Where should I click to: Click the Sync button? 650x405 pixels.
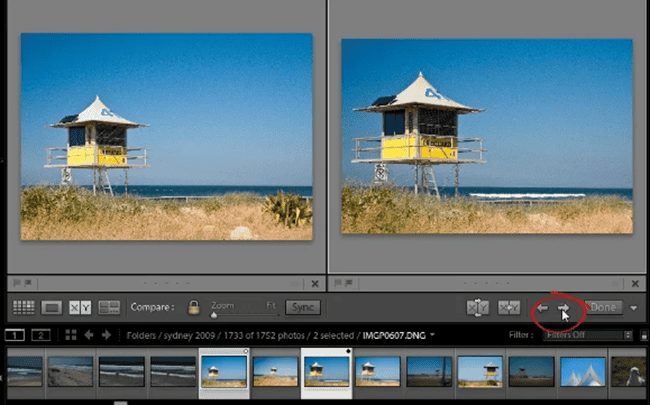click(x=302, y=308)
